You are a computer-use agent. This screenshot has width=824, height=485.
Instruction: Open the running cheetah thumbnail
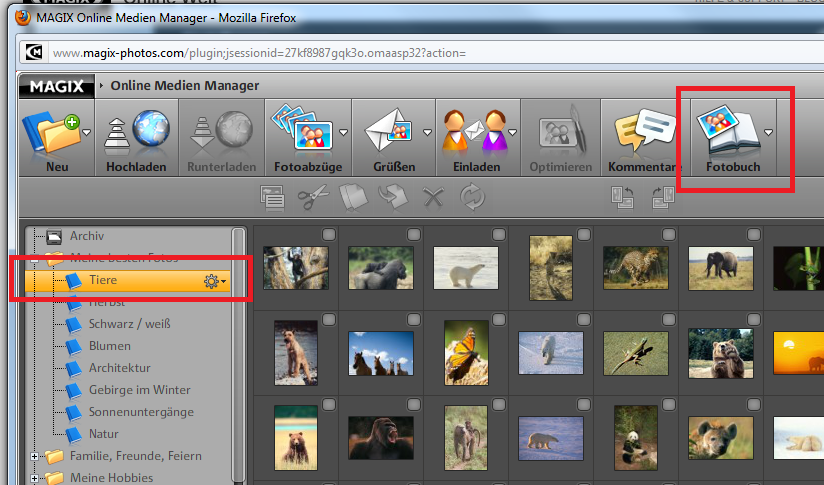click(x=636, y=268)
